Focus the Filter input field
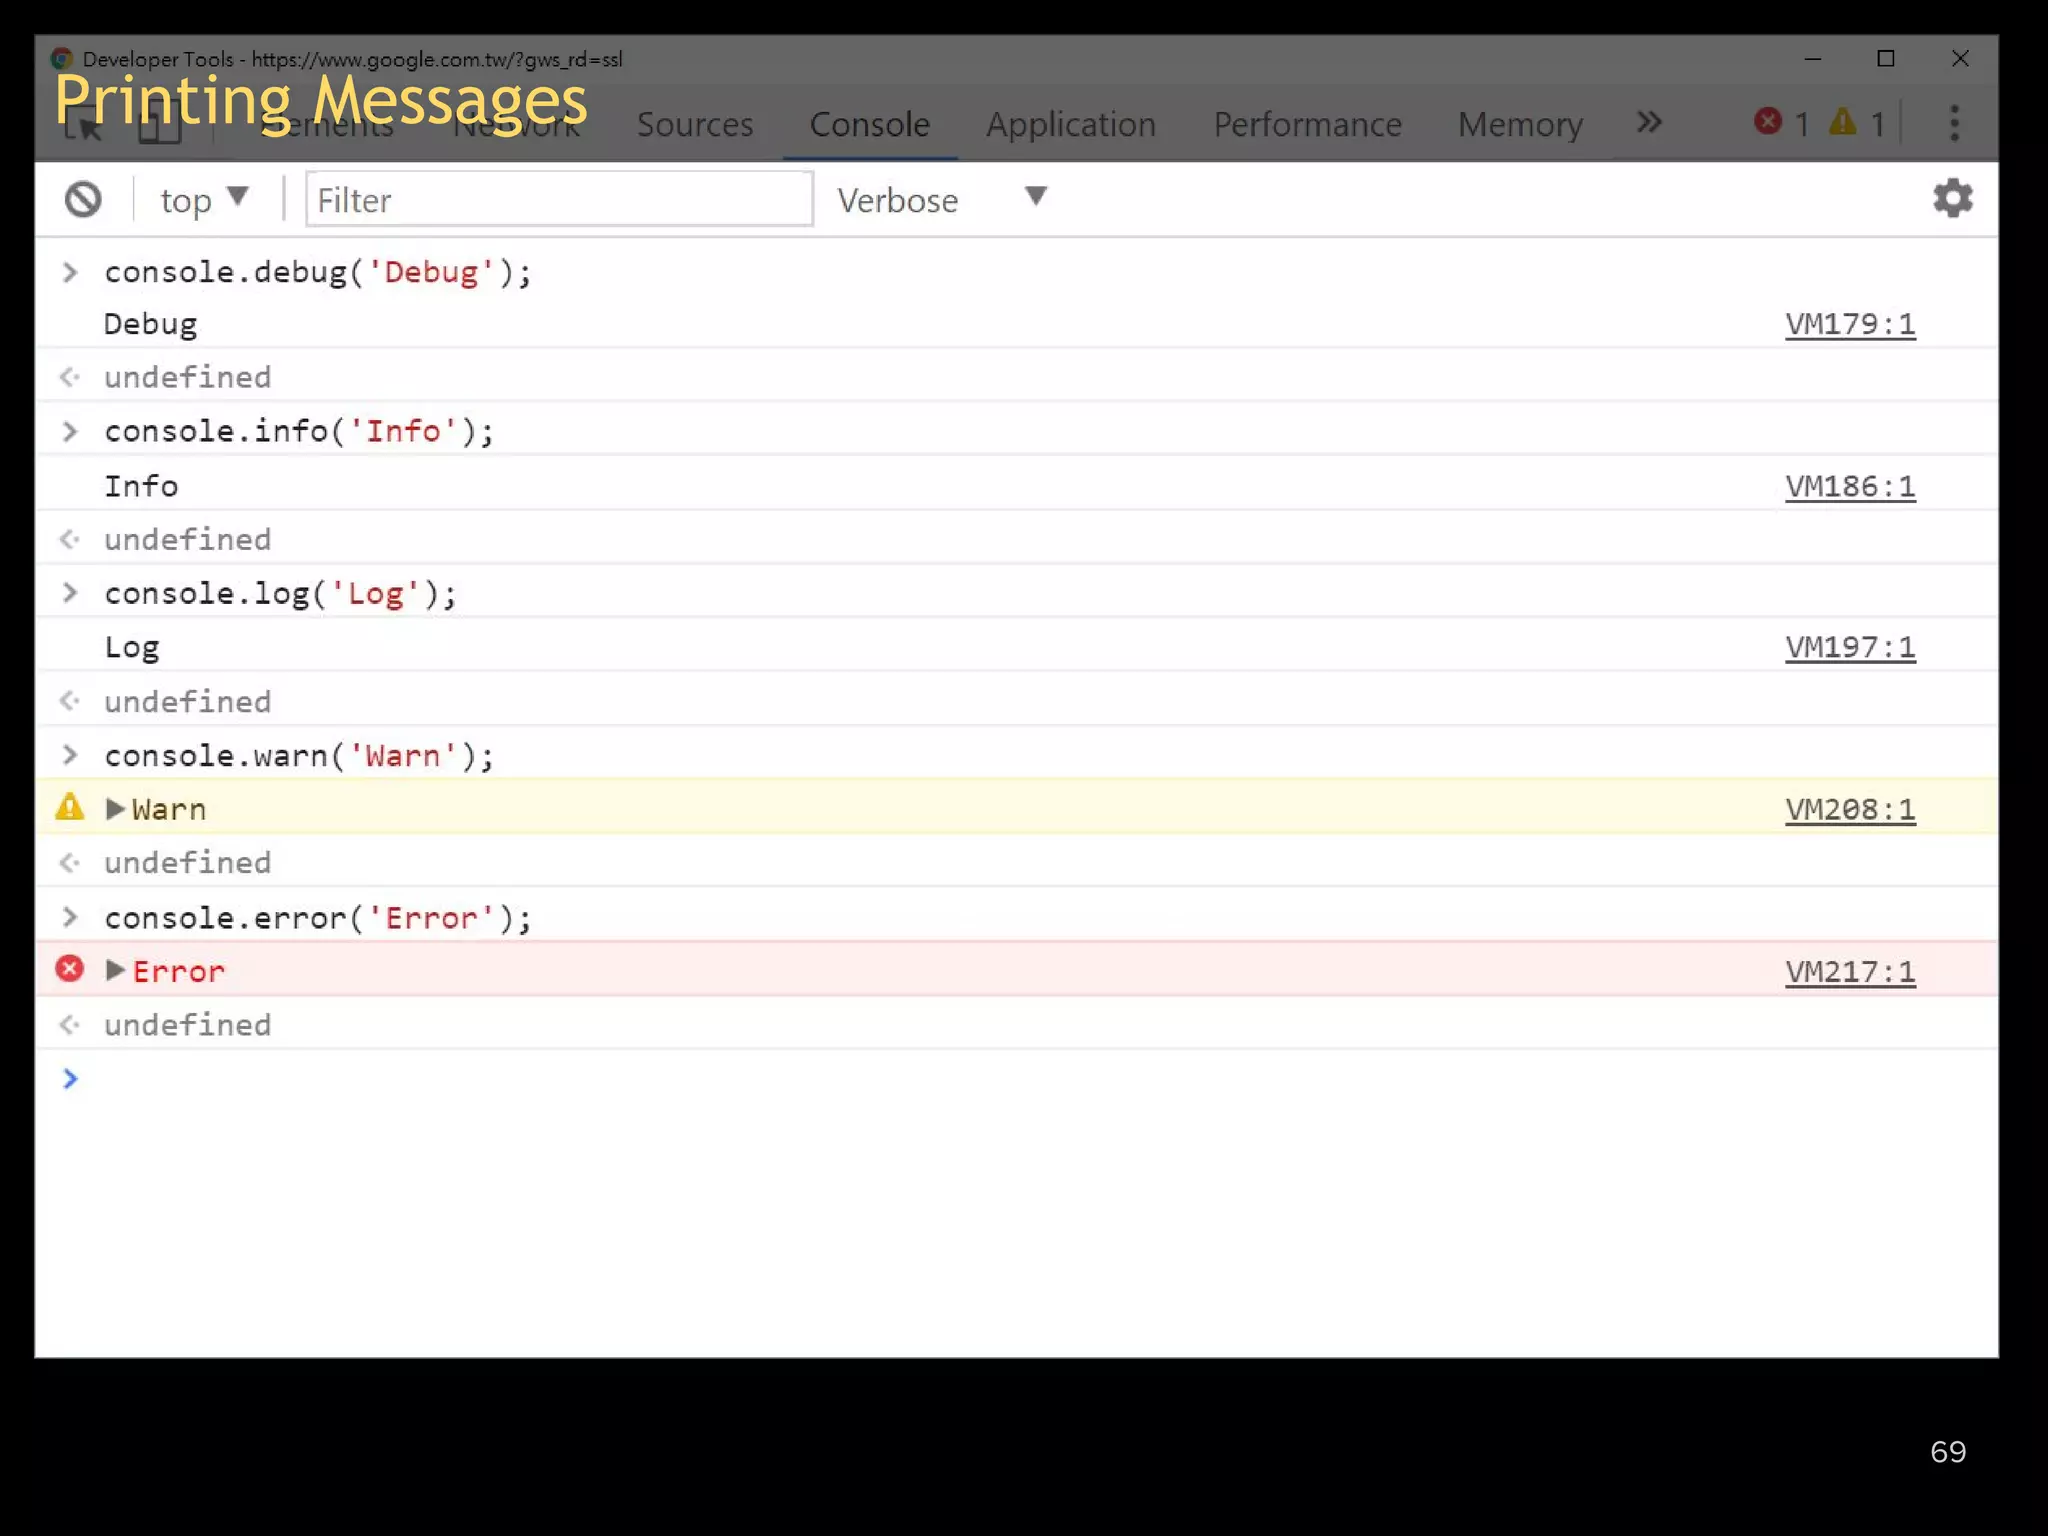Screen dimensions: 2048x1536 pyautogui.click(x=559, y=199)
